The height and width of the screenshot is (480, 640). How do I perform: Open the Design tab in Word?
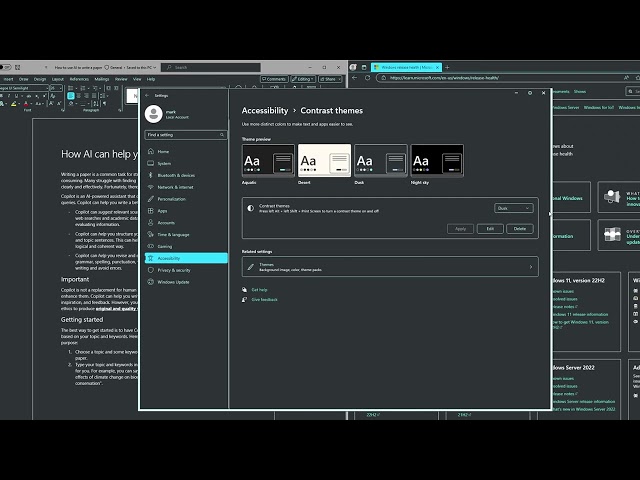pos(40,79)
